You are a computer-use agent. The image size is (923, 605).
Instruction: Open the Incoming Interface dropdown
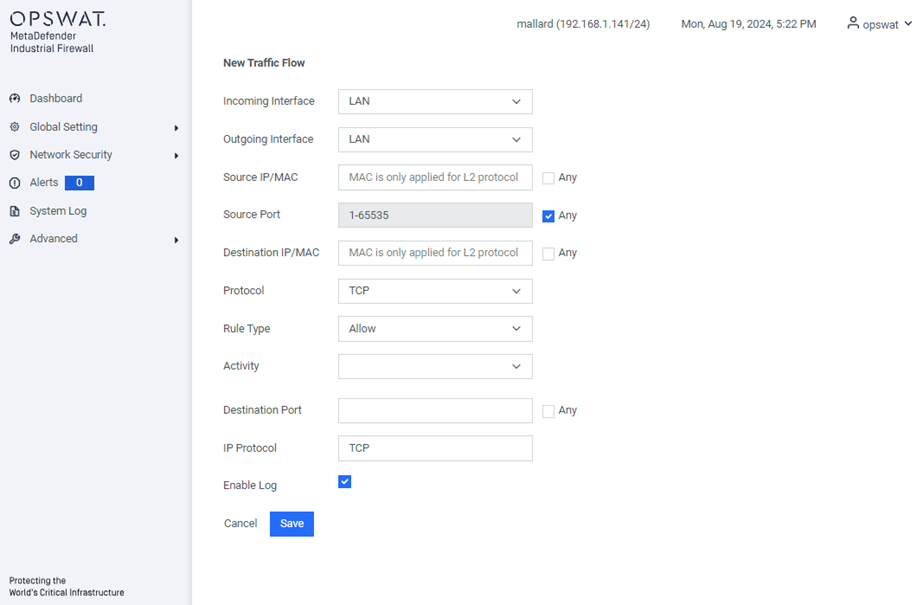point(435,102)
